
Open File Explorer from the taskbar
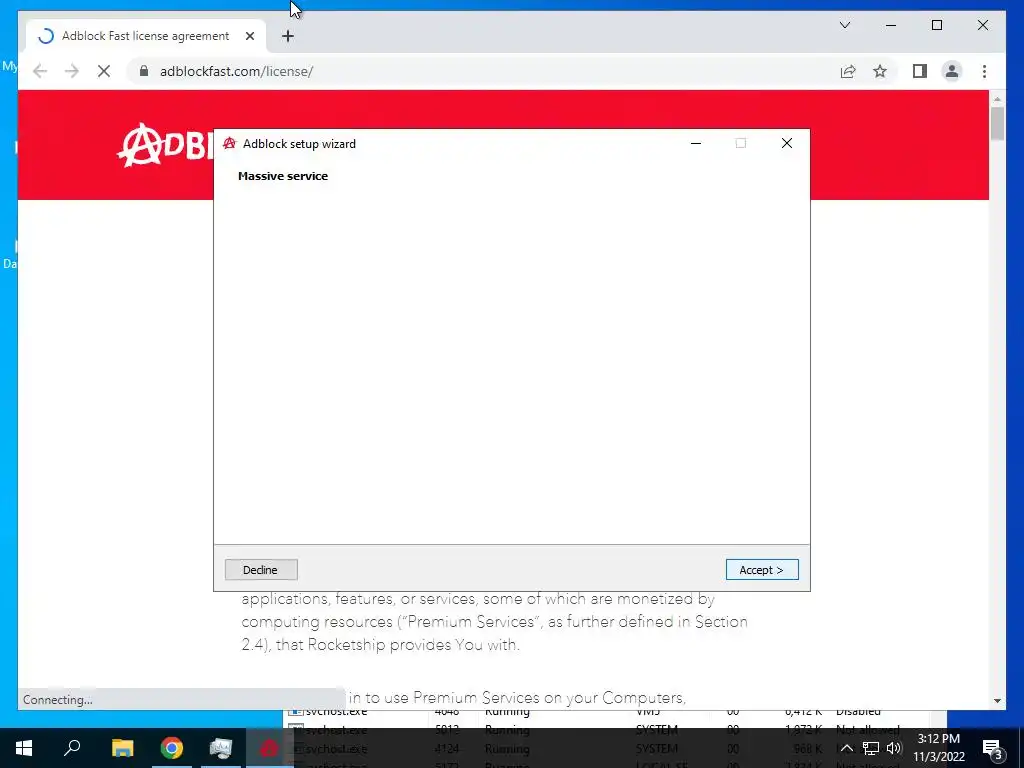(x=122, y=748)
